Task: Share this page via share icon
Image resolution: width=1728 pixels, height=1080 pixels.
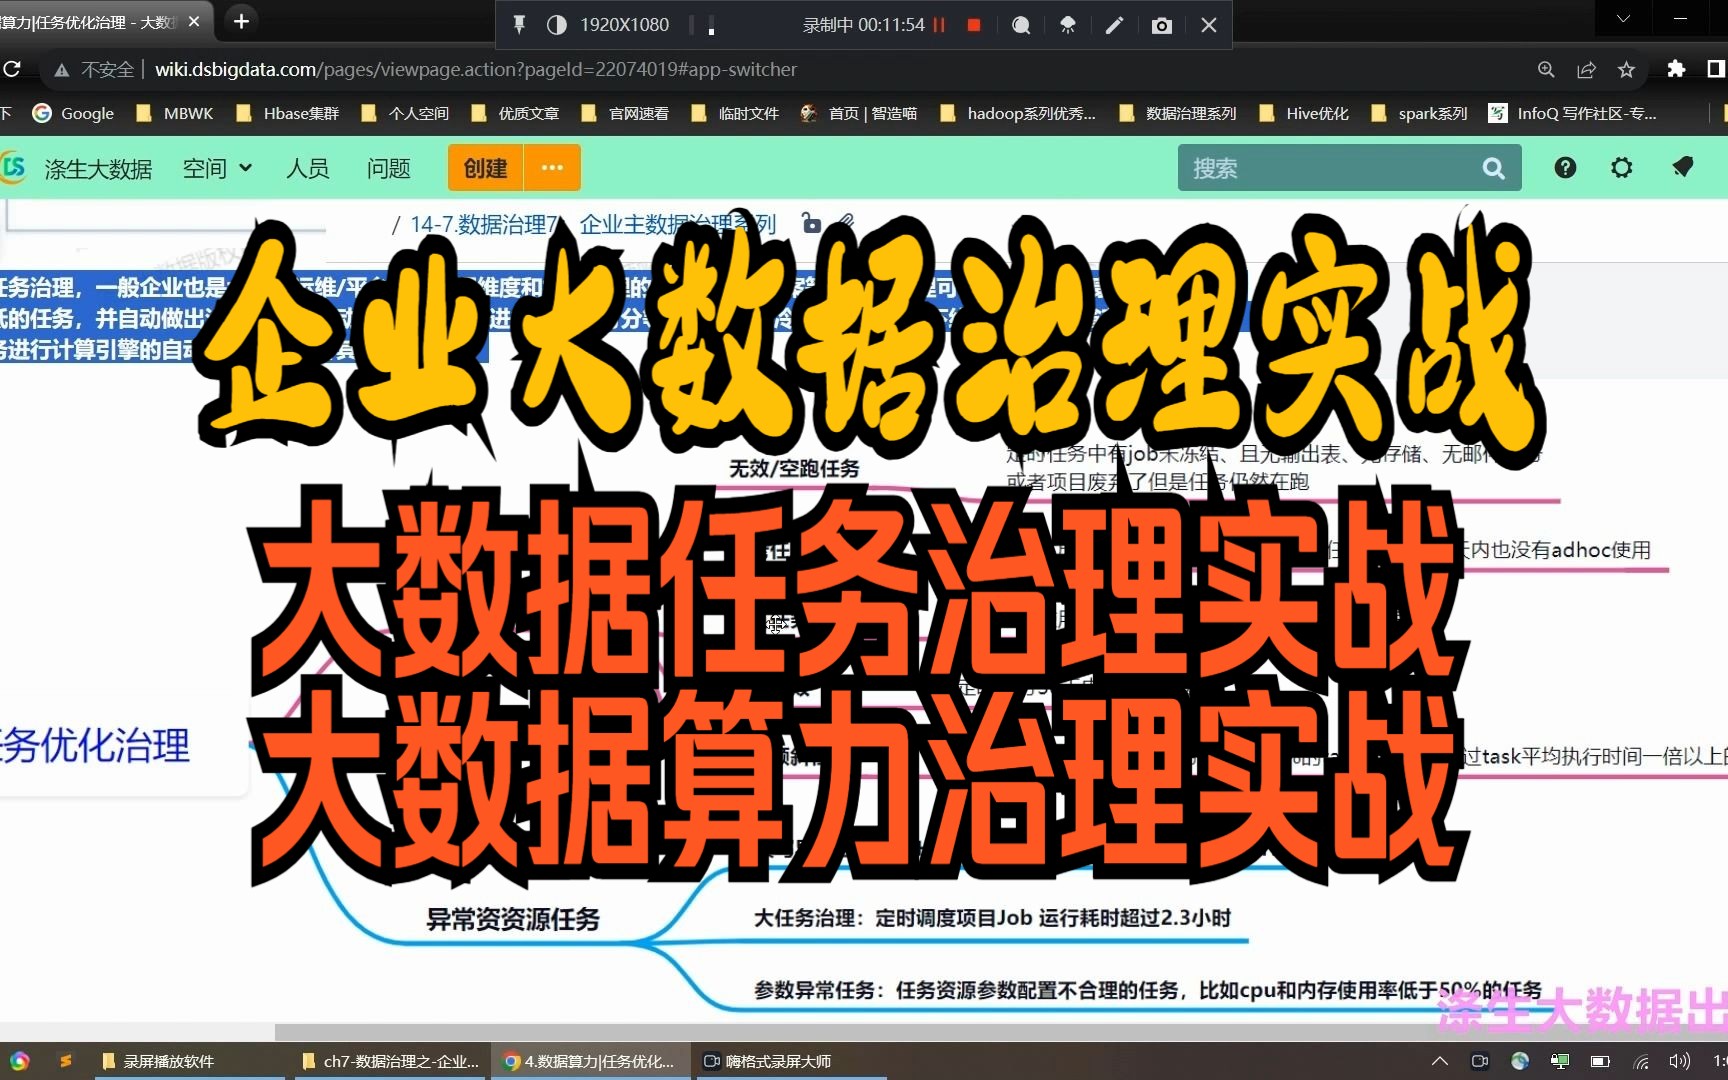Action: 1586,69
